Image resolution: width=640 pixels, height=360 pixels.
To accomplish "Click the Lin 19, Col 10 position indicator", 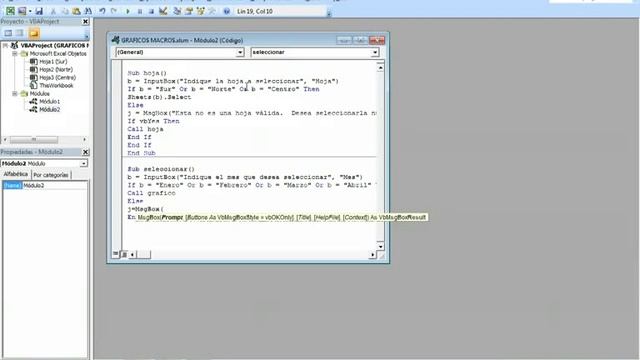I will (255, 11).
